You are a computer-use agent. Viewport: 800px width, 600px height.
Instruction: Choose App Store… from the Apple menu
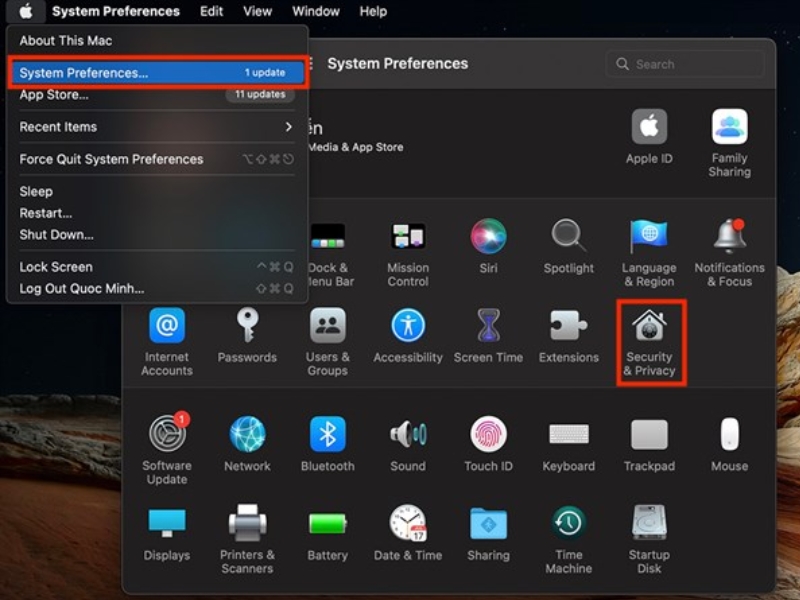pyautogui.click(x=157, y=94)
